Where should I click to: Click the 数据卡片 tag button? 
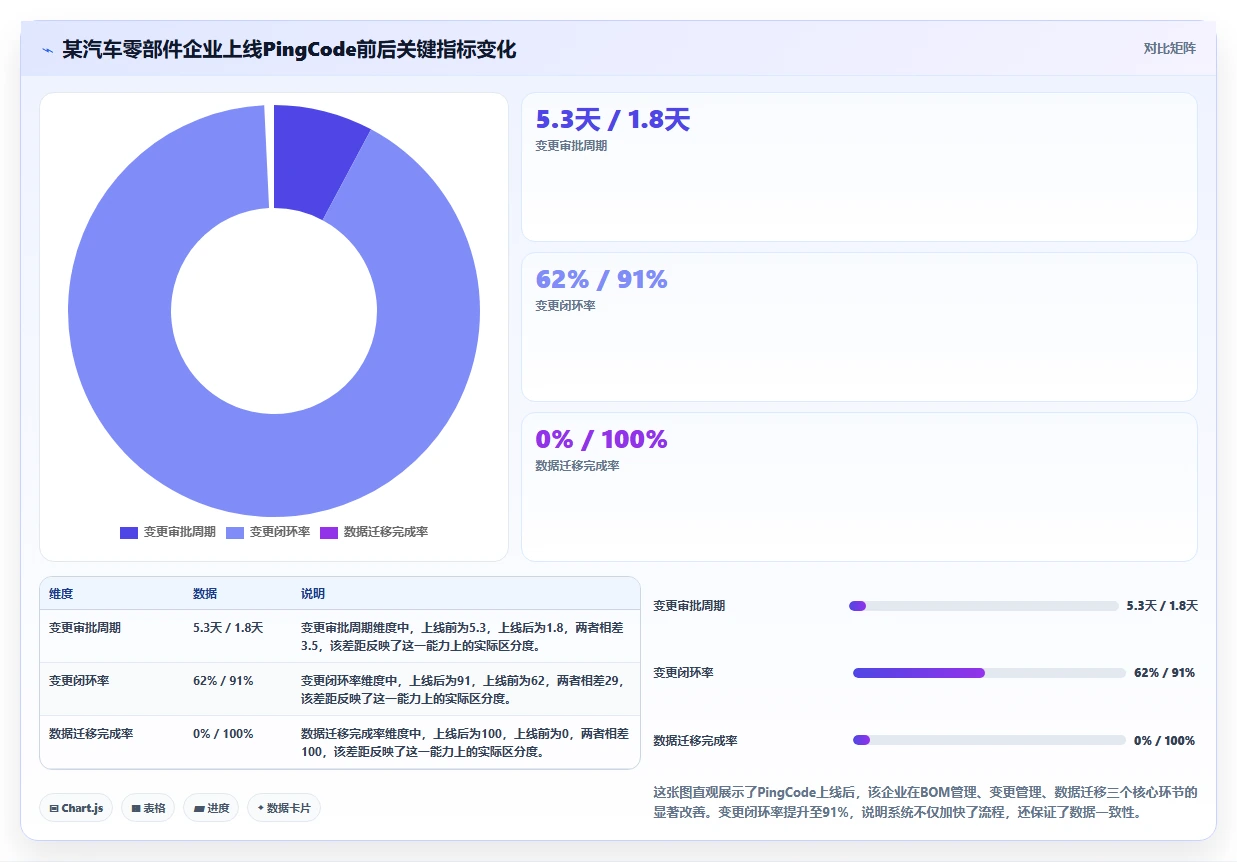(284, 808)
